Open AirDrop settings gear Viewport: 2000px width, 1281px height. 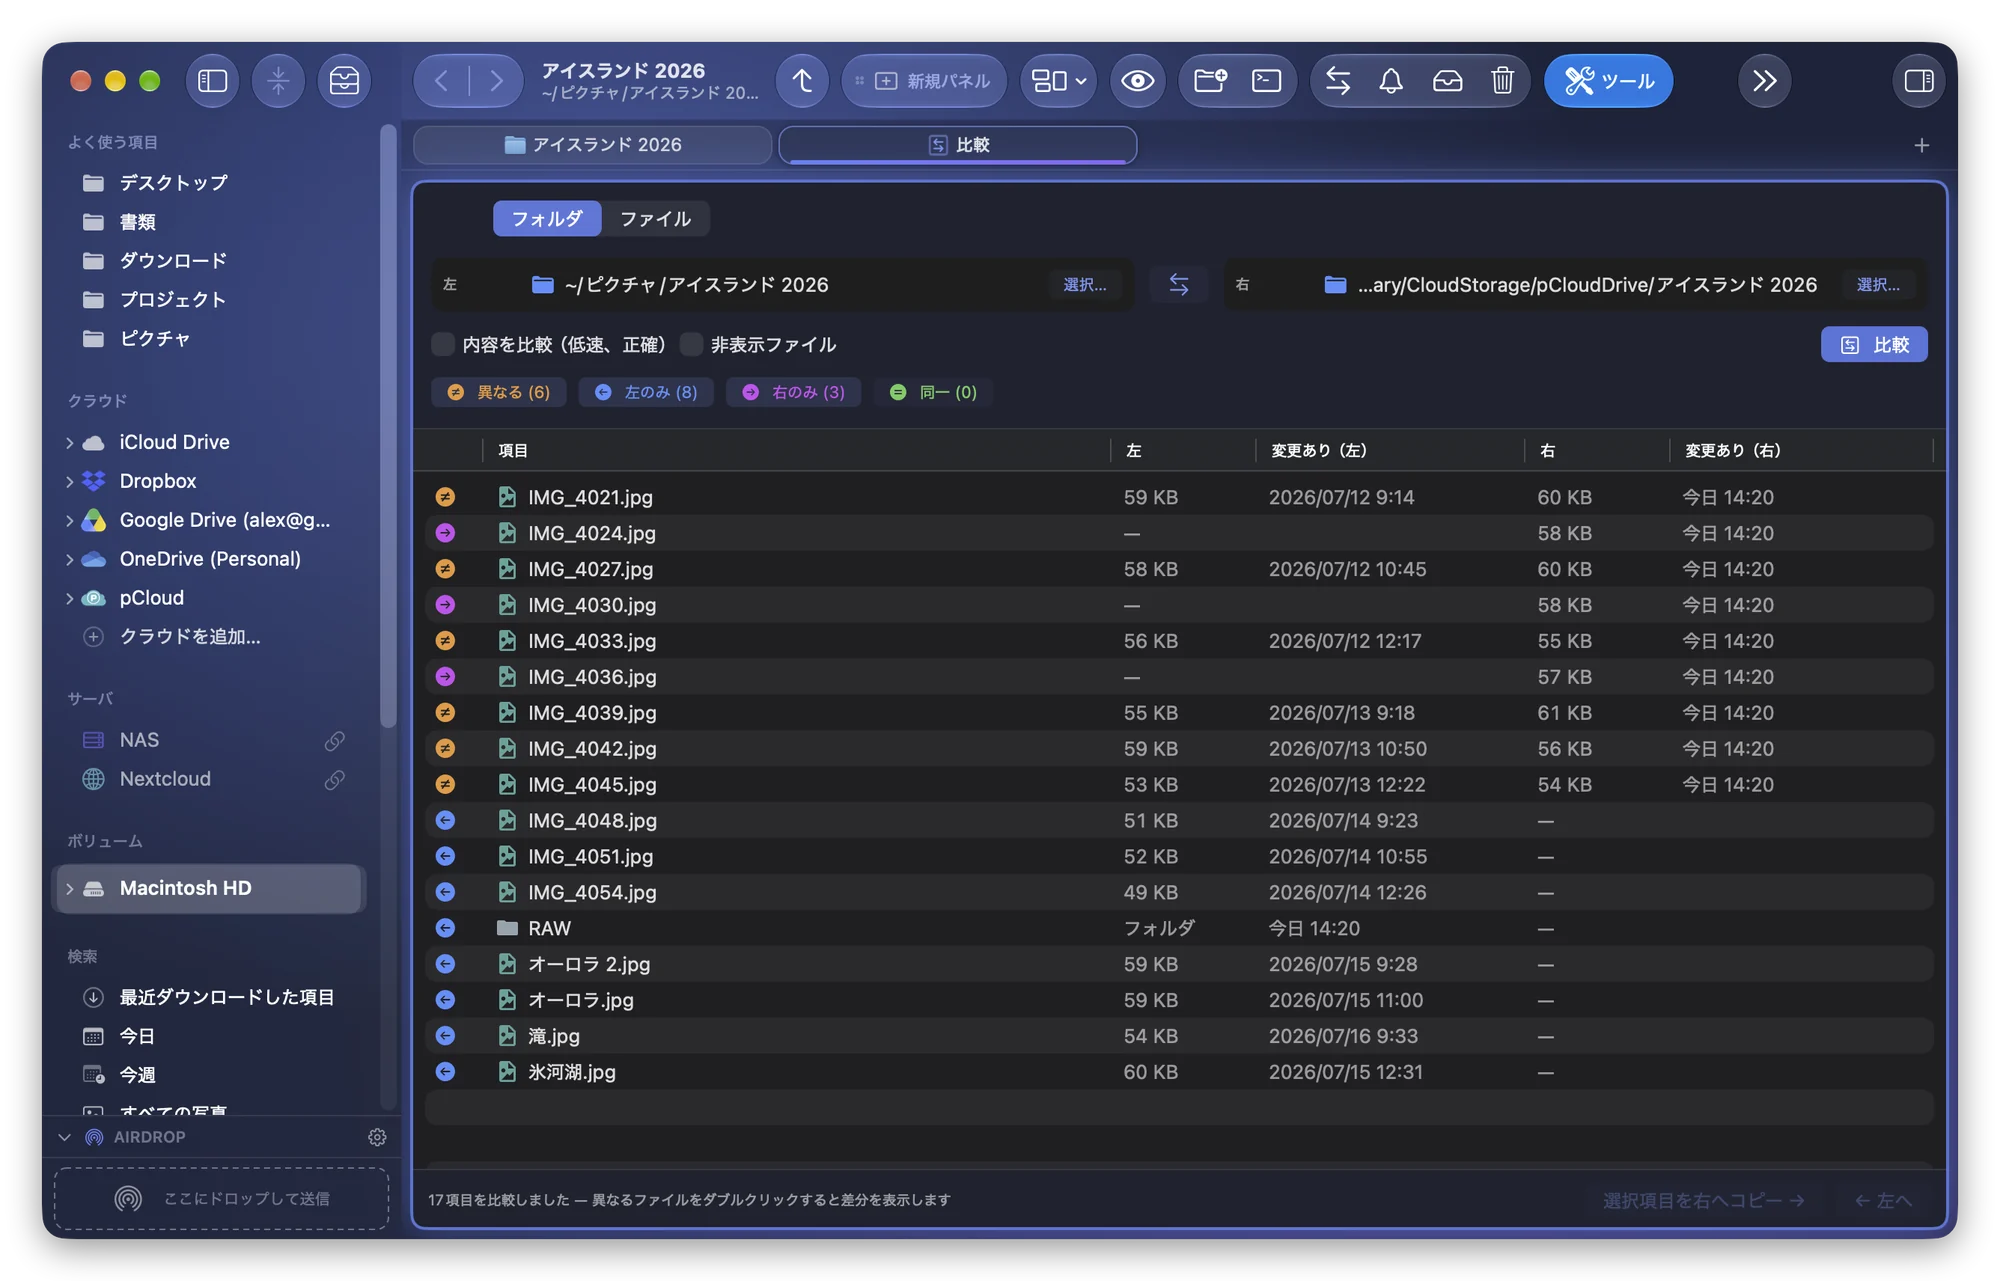tap(377, 1137)
